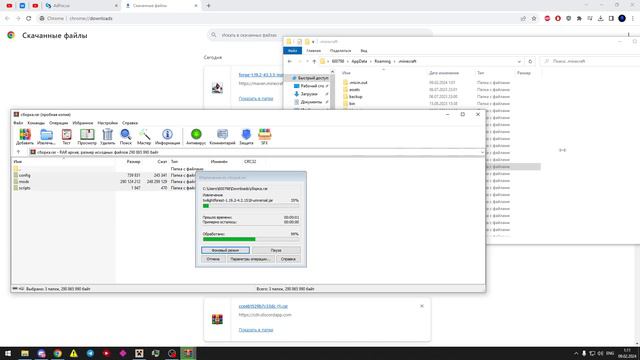Screen dimensions: 640x360
Task: Sort WinRAR list by Размер column
Action: pos(133,162)
